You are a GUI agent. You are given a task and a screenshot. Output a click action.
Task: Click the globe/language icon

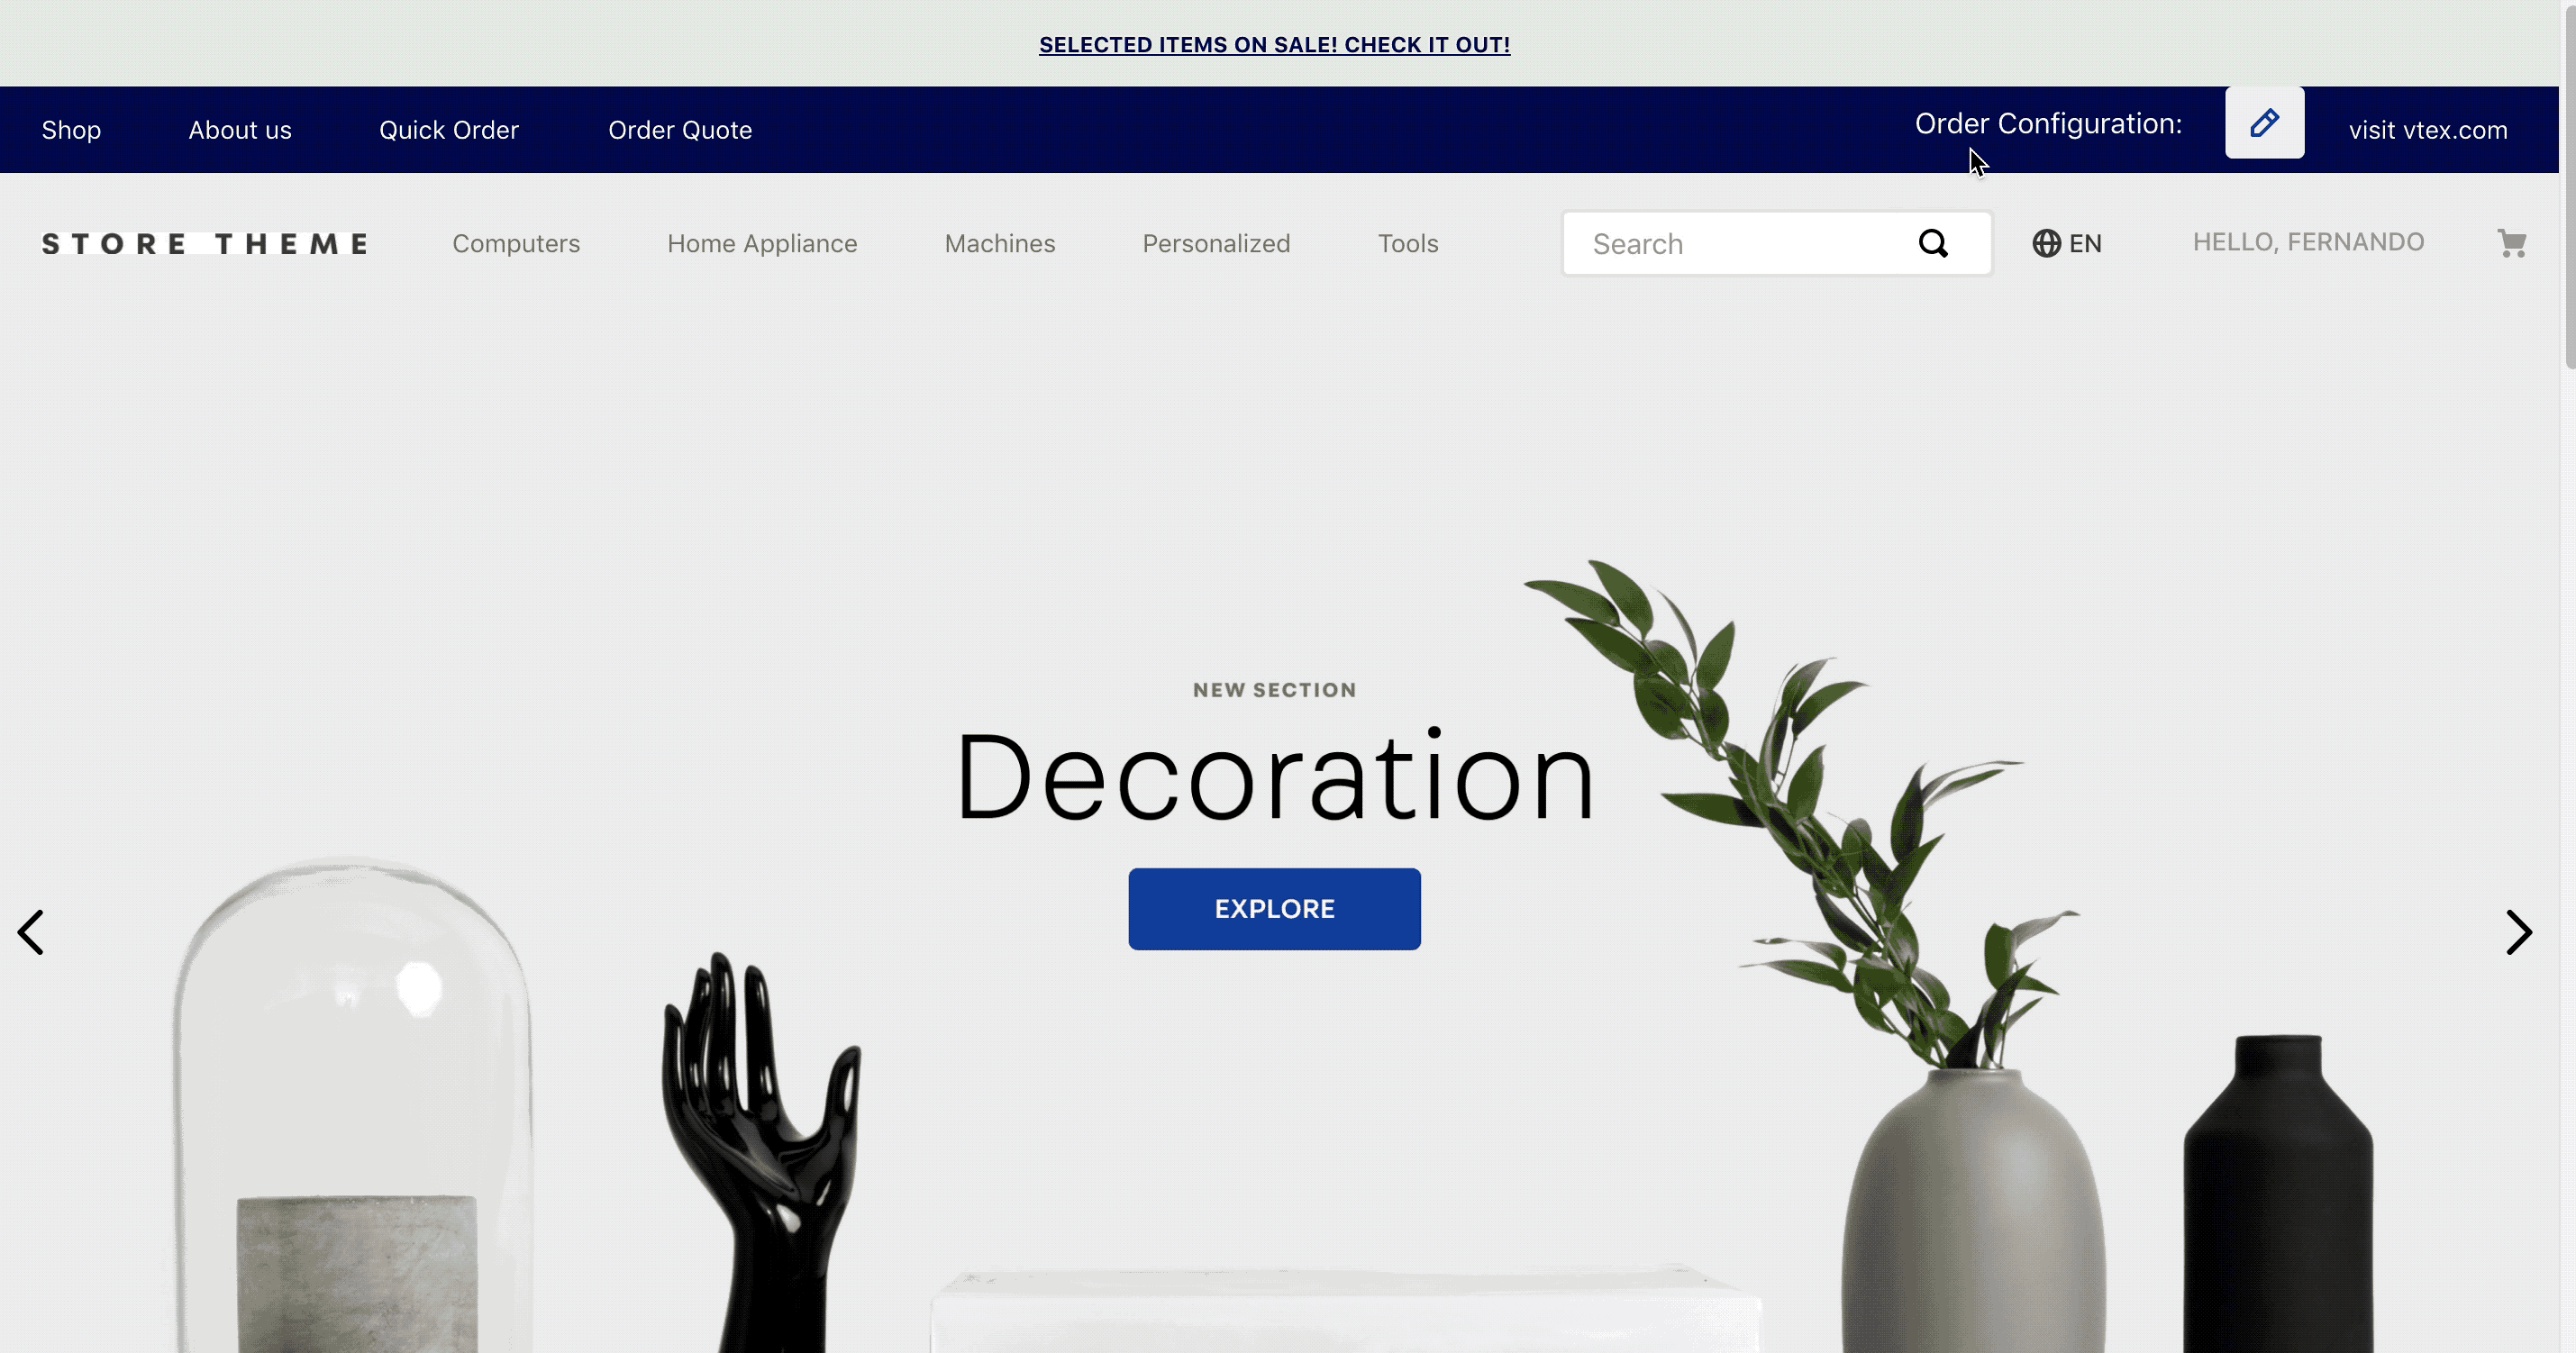(2046, 242)
